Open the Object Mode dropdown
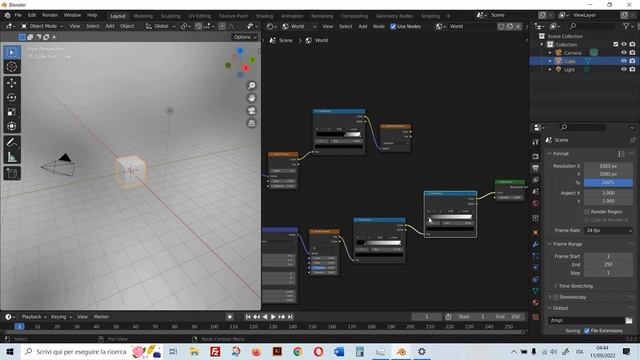 (x=42, y=26)
